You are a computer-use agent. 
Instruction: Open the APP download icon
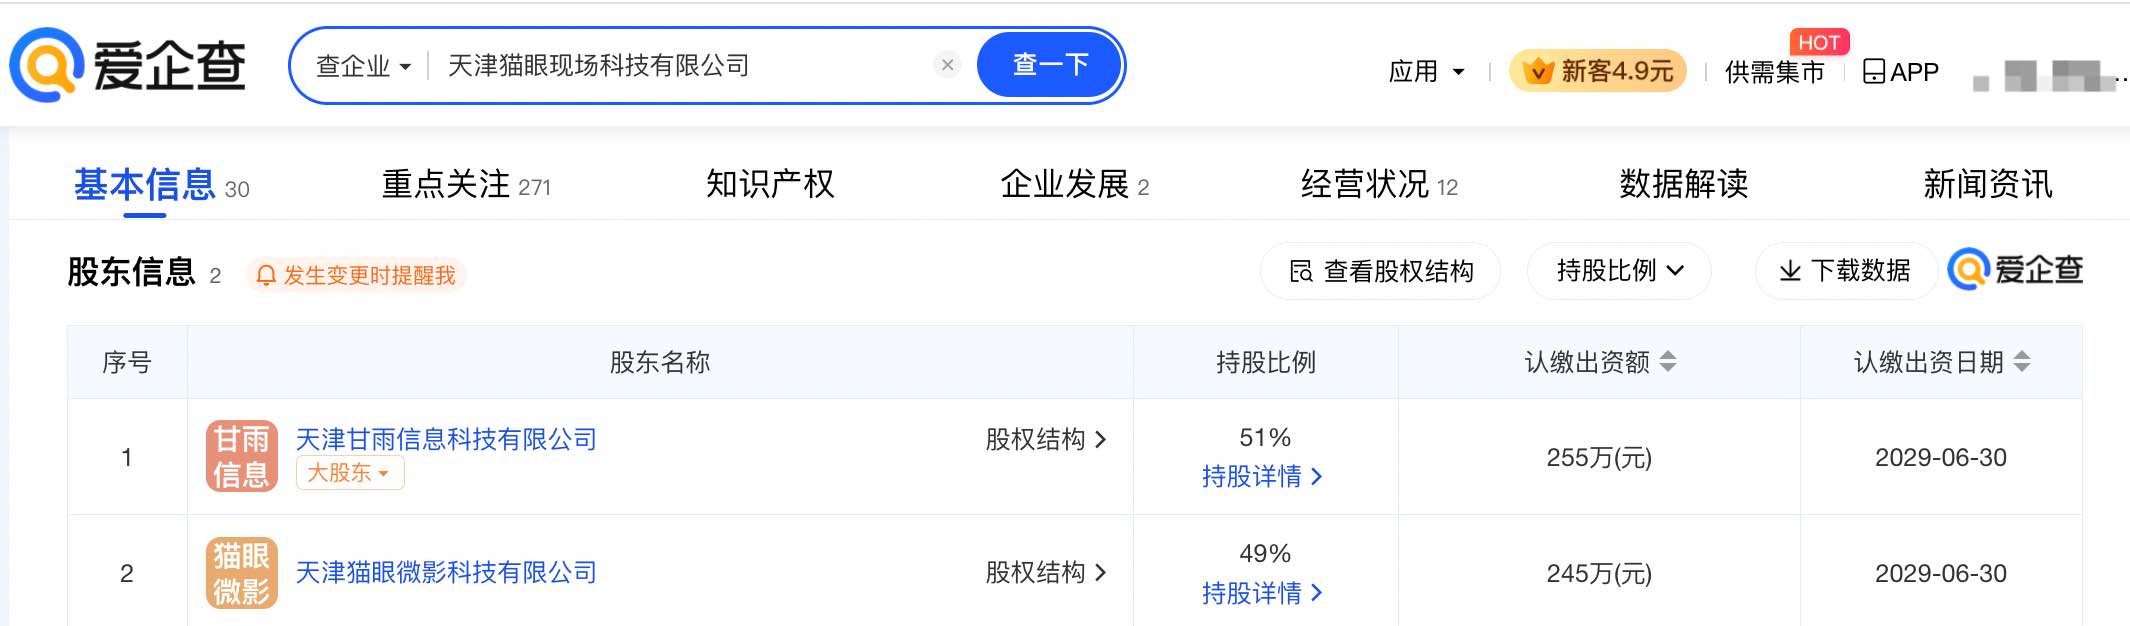[x=1873, y=70]
